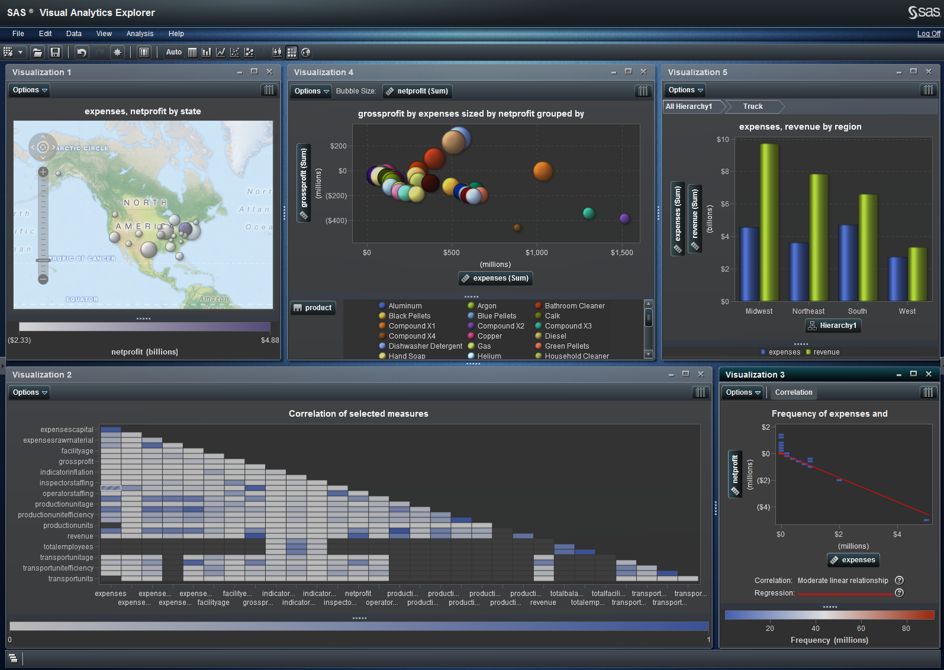Click the All Hierarchy1 breadcrumb

pyautogui.click(x=690, y=106)
